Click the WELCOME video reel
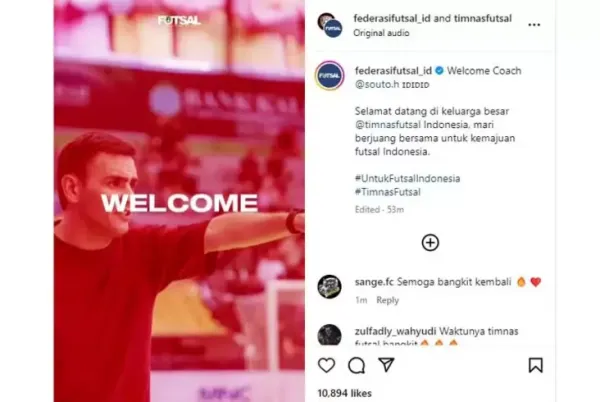This screenshot has width=600, height=402. click(179, 201)
